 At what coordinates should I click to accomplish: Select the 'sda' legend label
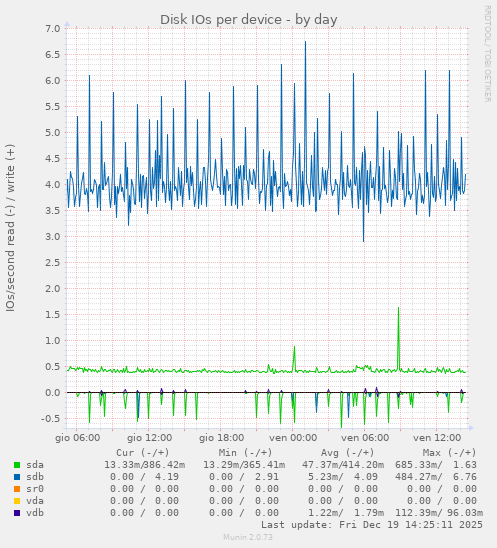click(x=35, y=465)
